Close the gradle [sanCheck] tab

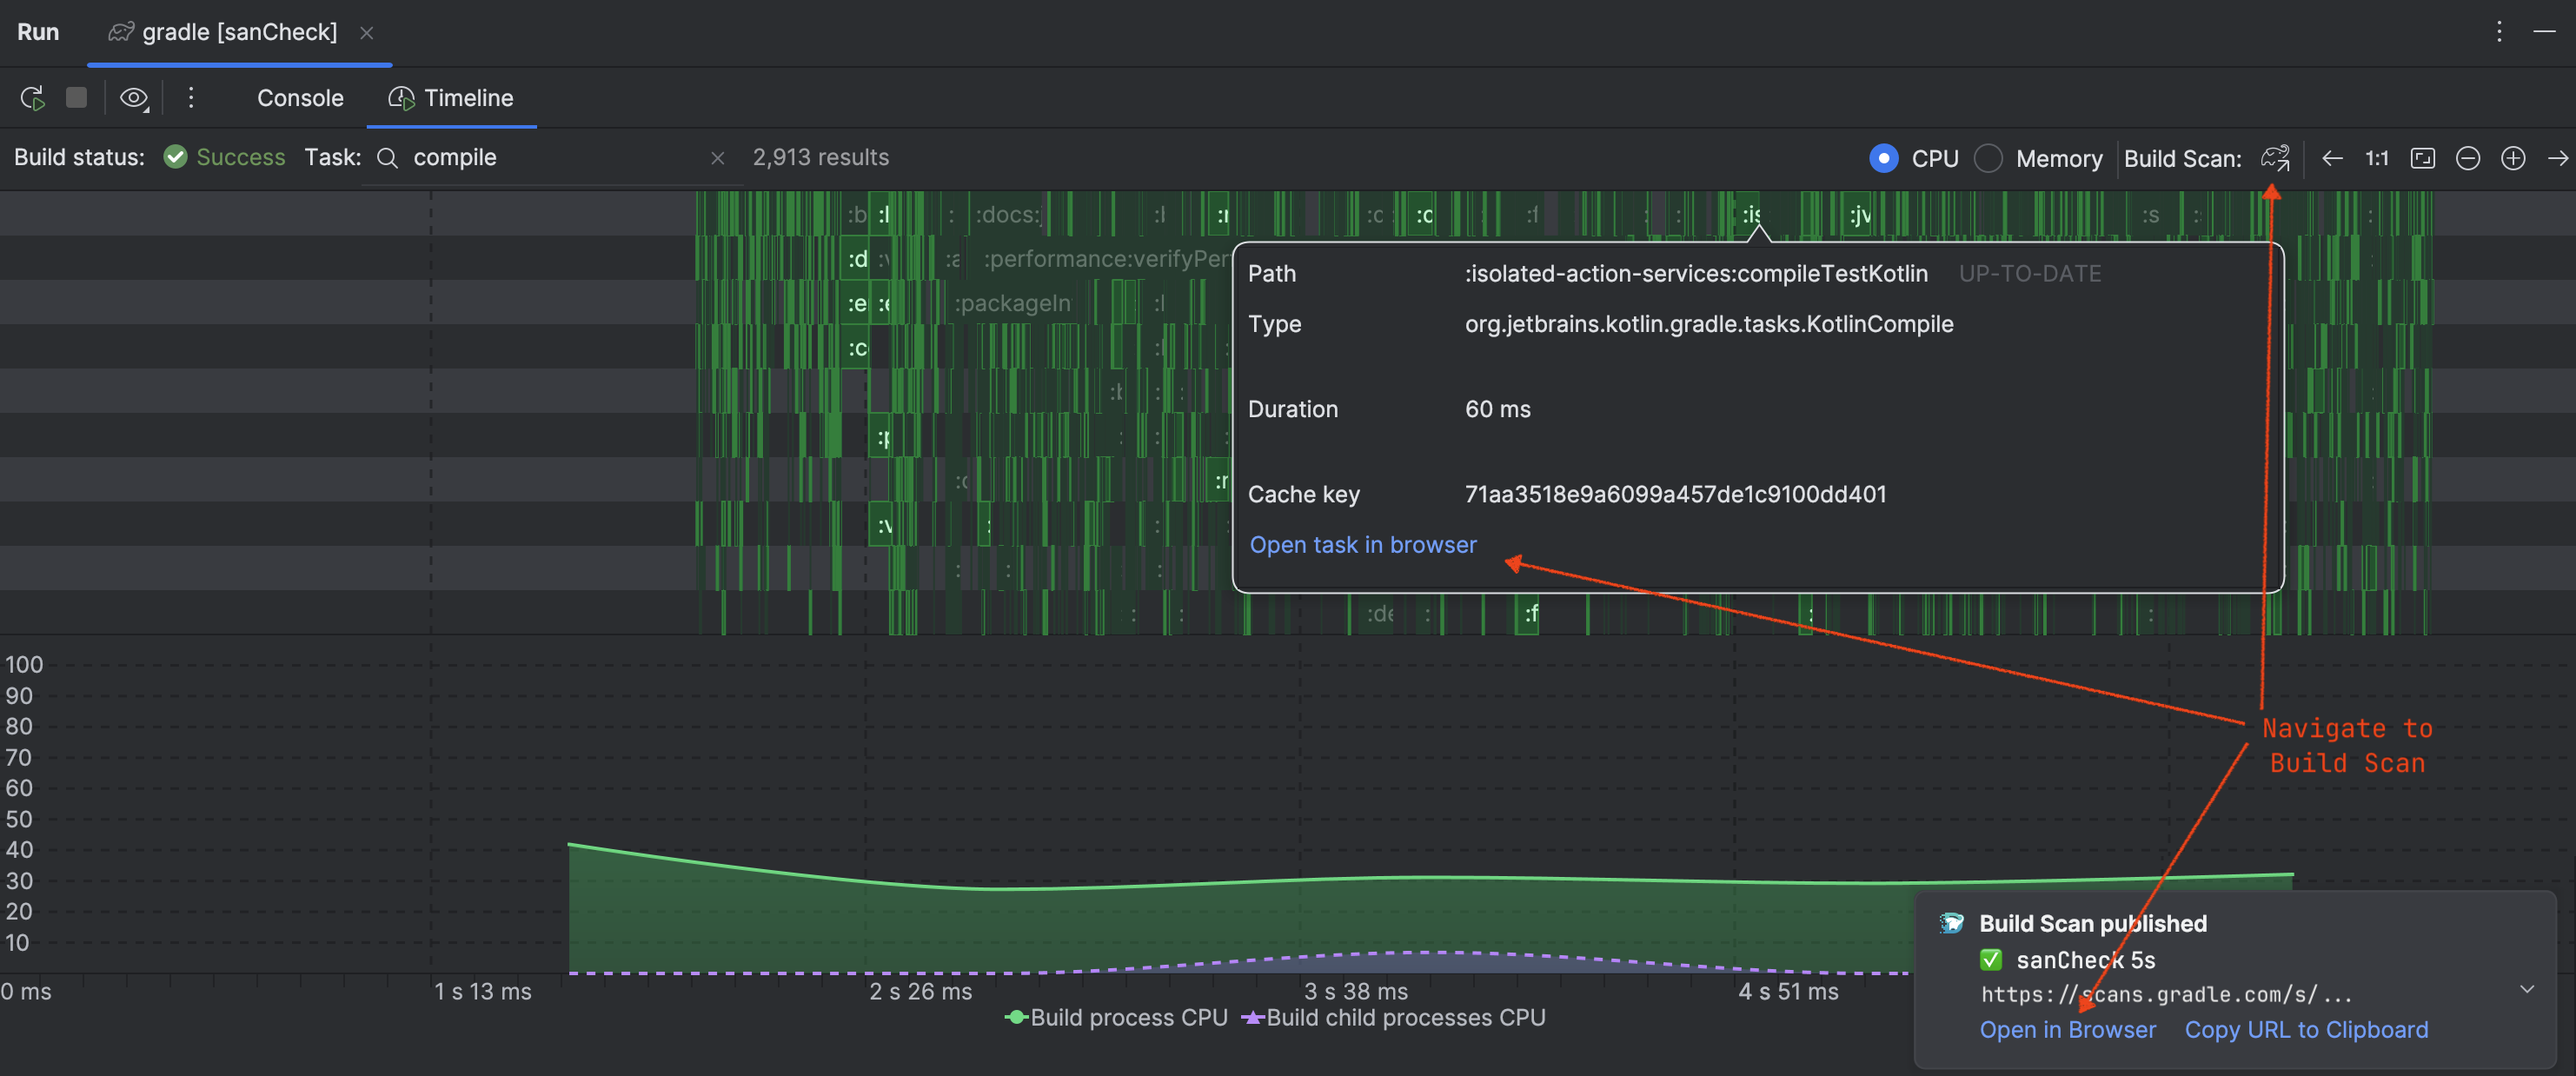pyautogui.click(x=367, y=33)
